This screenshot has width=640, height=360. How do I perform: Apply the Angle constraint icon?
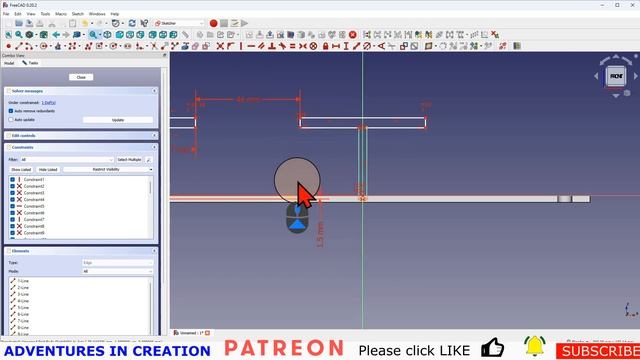[x=381, y=46]
